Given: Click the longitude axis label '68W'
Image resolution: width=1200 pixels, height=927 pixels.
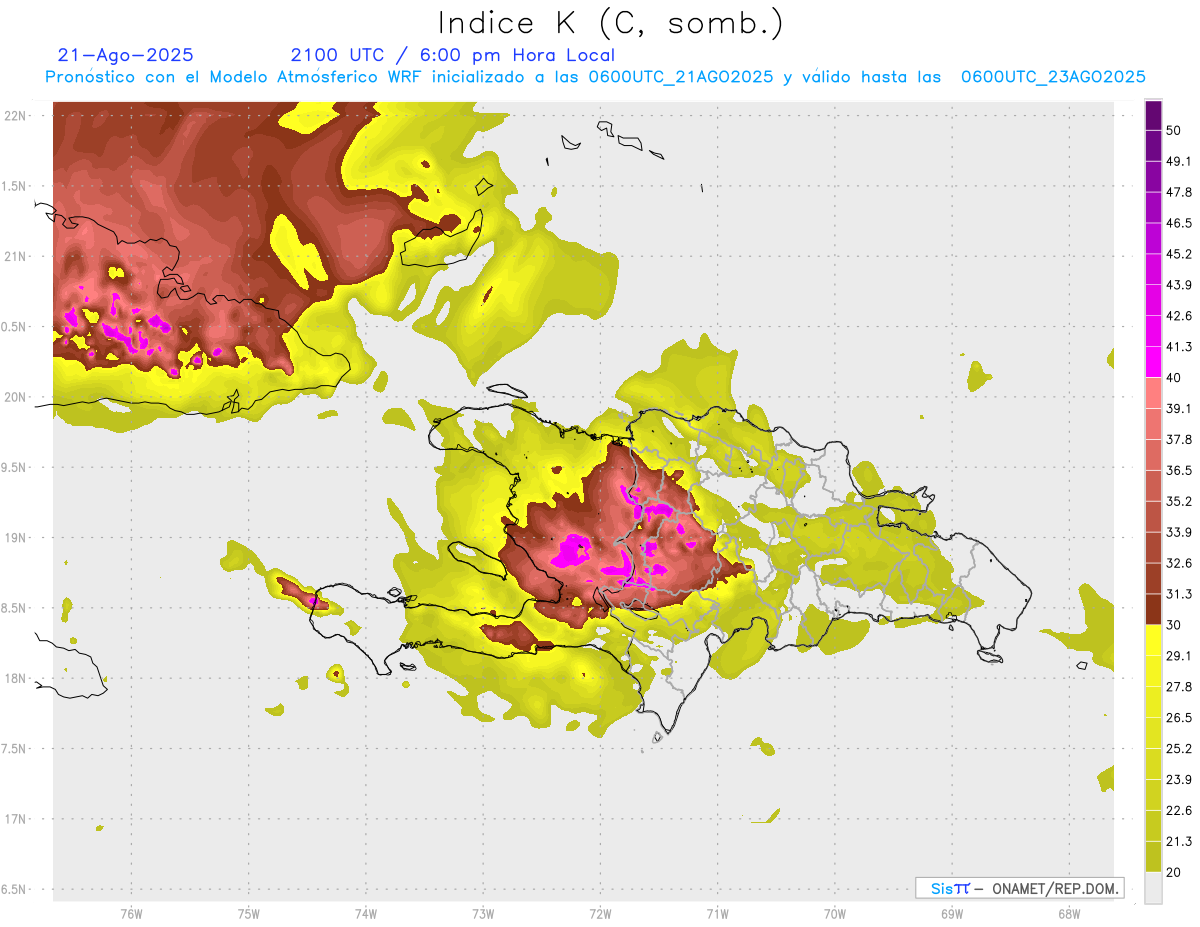Looking at the screenshot, I should pos(1068,913).
